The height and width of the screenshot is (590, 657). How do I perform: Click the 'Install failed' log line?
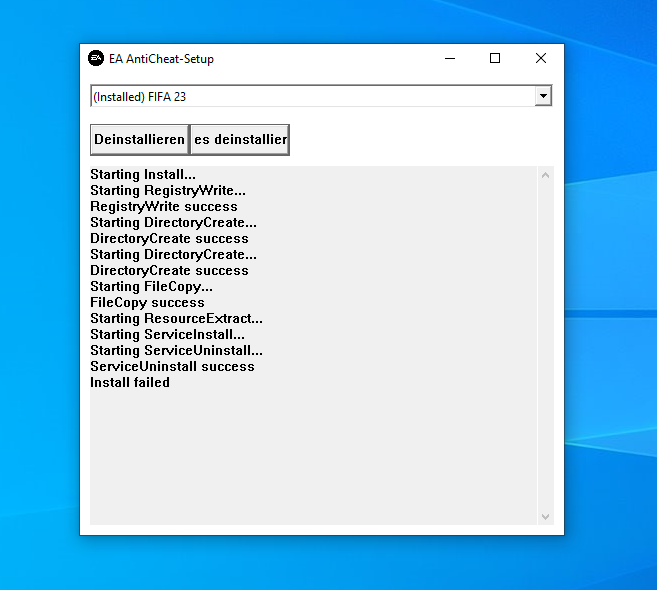130,382
